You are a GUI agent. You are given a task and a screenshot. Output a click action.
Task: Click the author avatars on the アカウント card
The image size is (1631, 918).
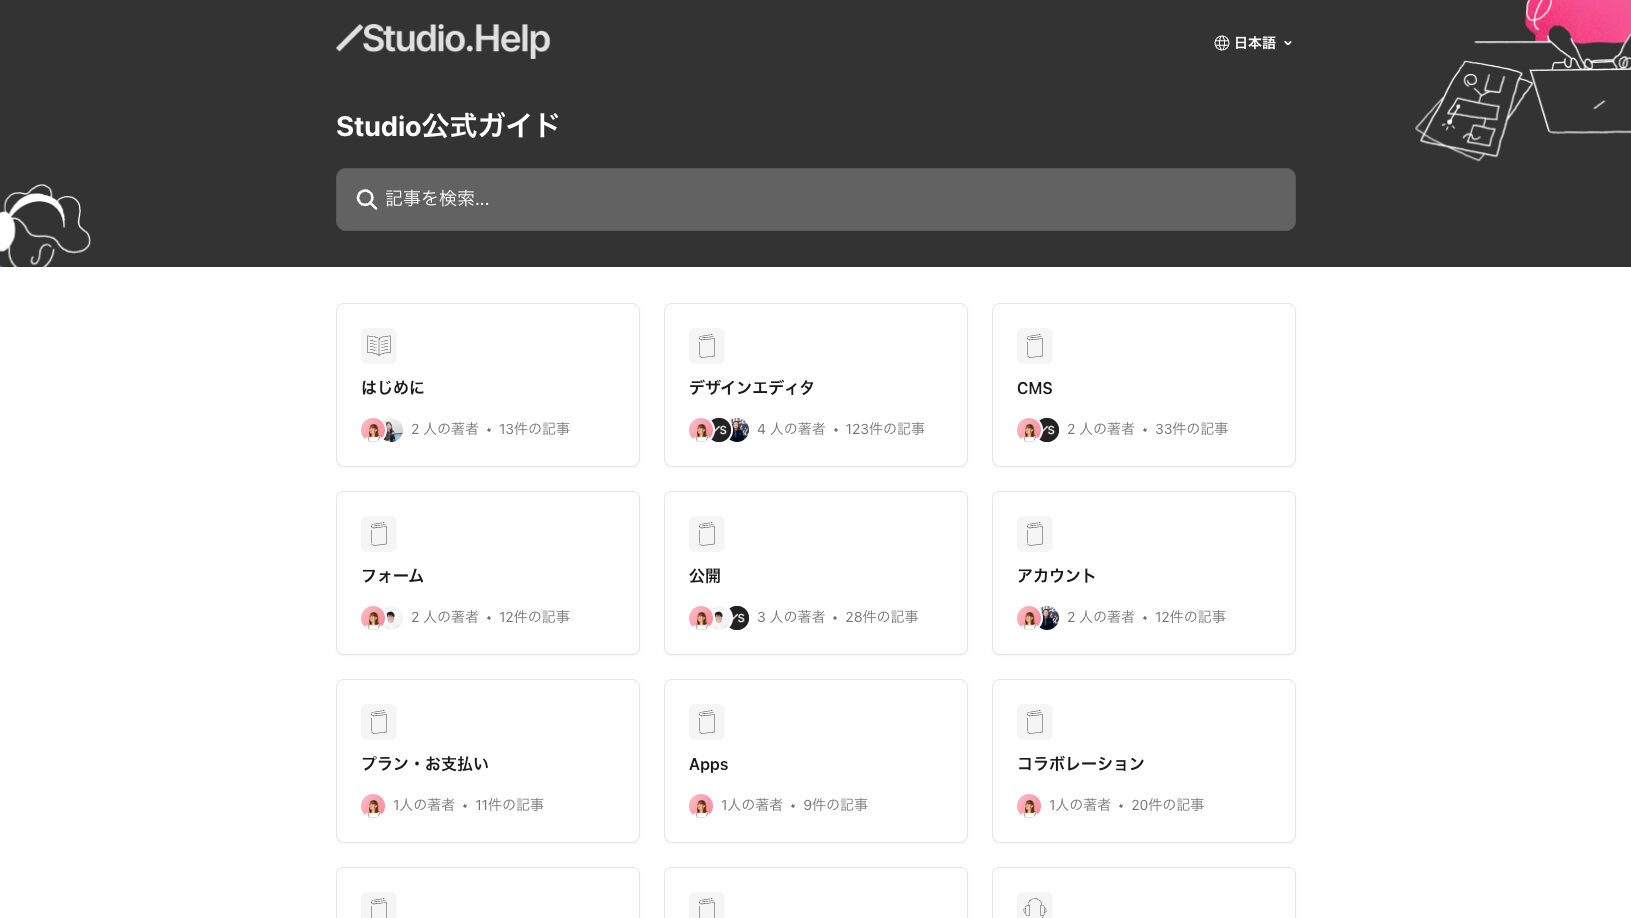tap(1038, 618)
